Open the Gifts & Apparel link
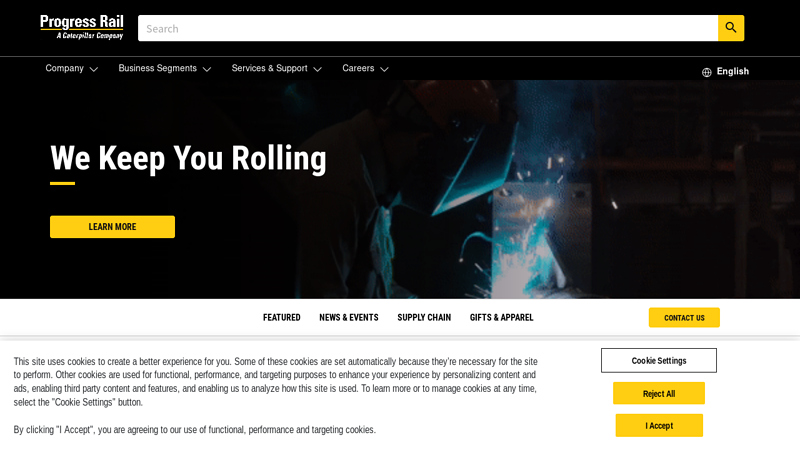The height and width of the screenshot is (450, 800). pyautogui.click(x=502, y=317)
